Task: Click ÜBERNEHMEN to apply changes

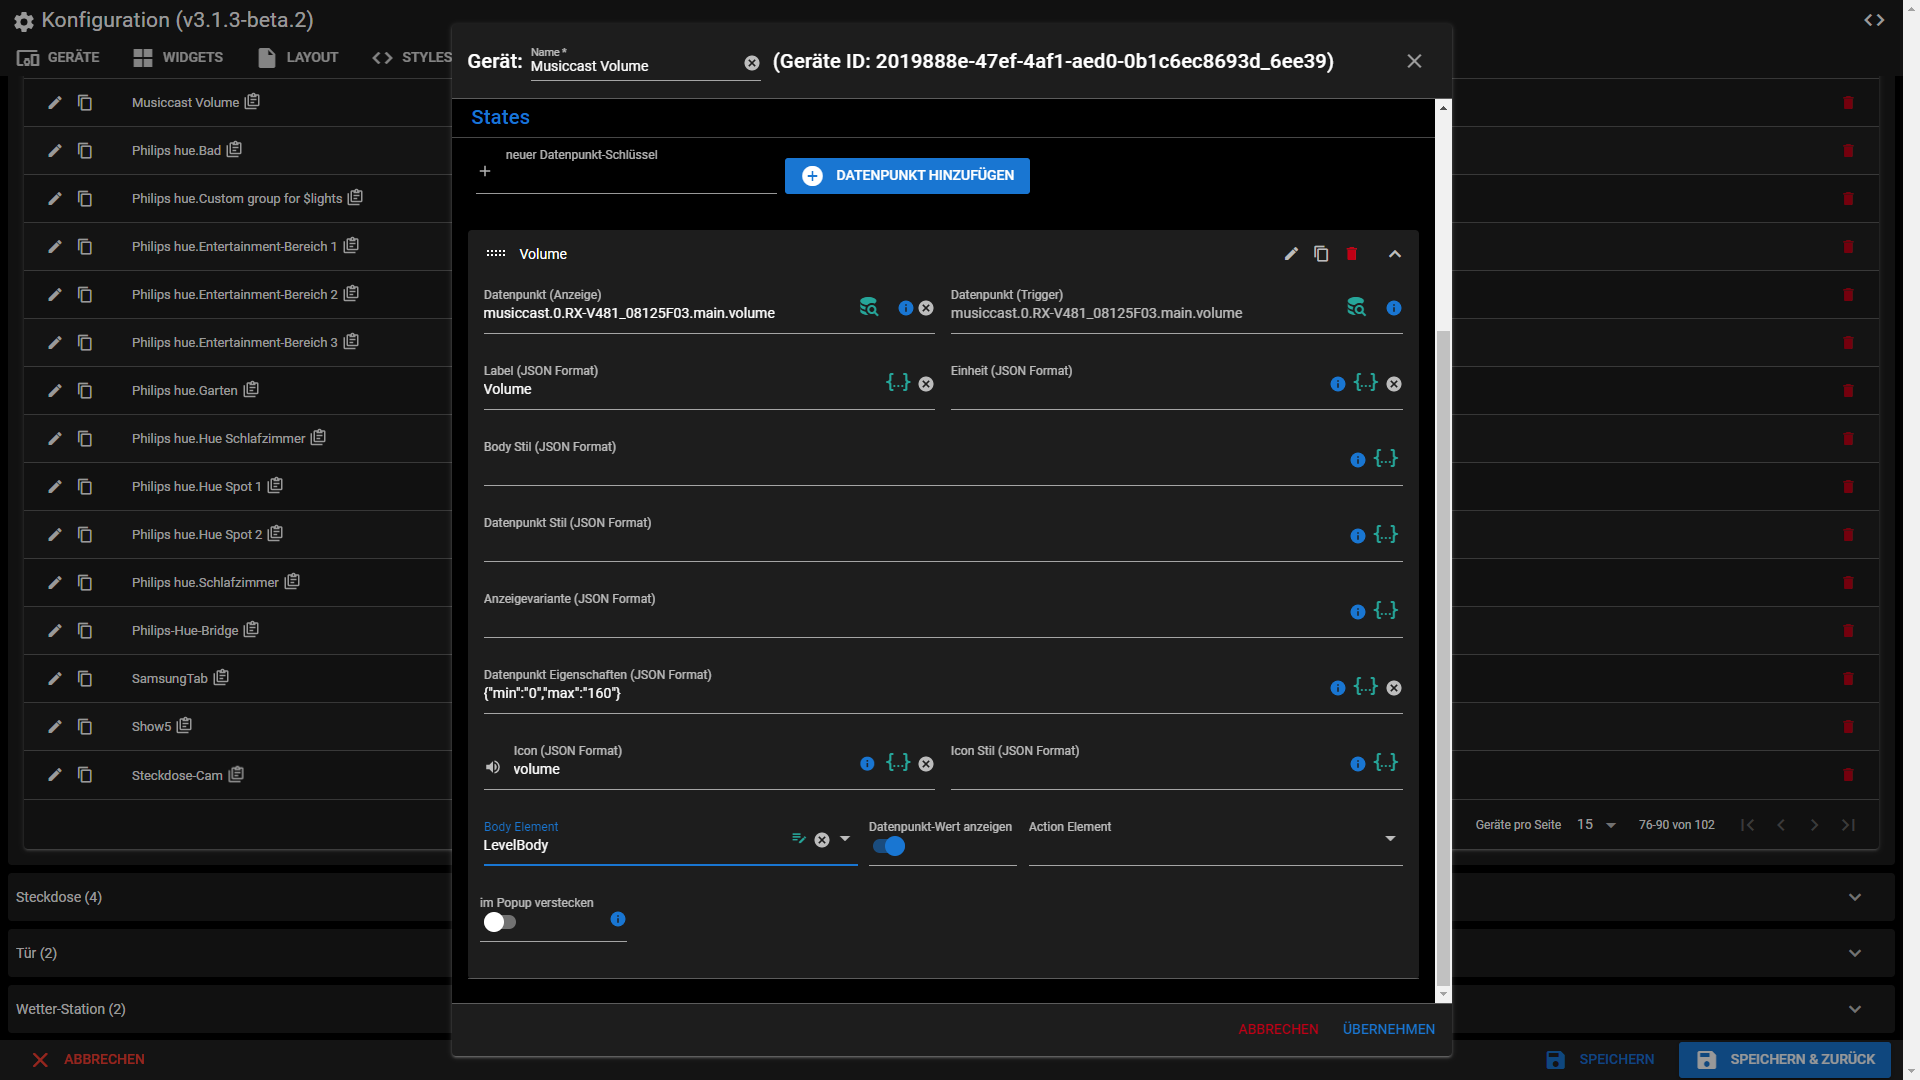Action: (x=1388, y=1029)
